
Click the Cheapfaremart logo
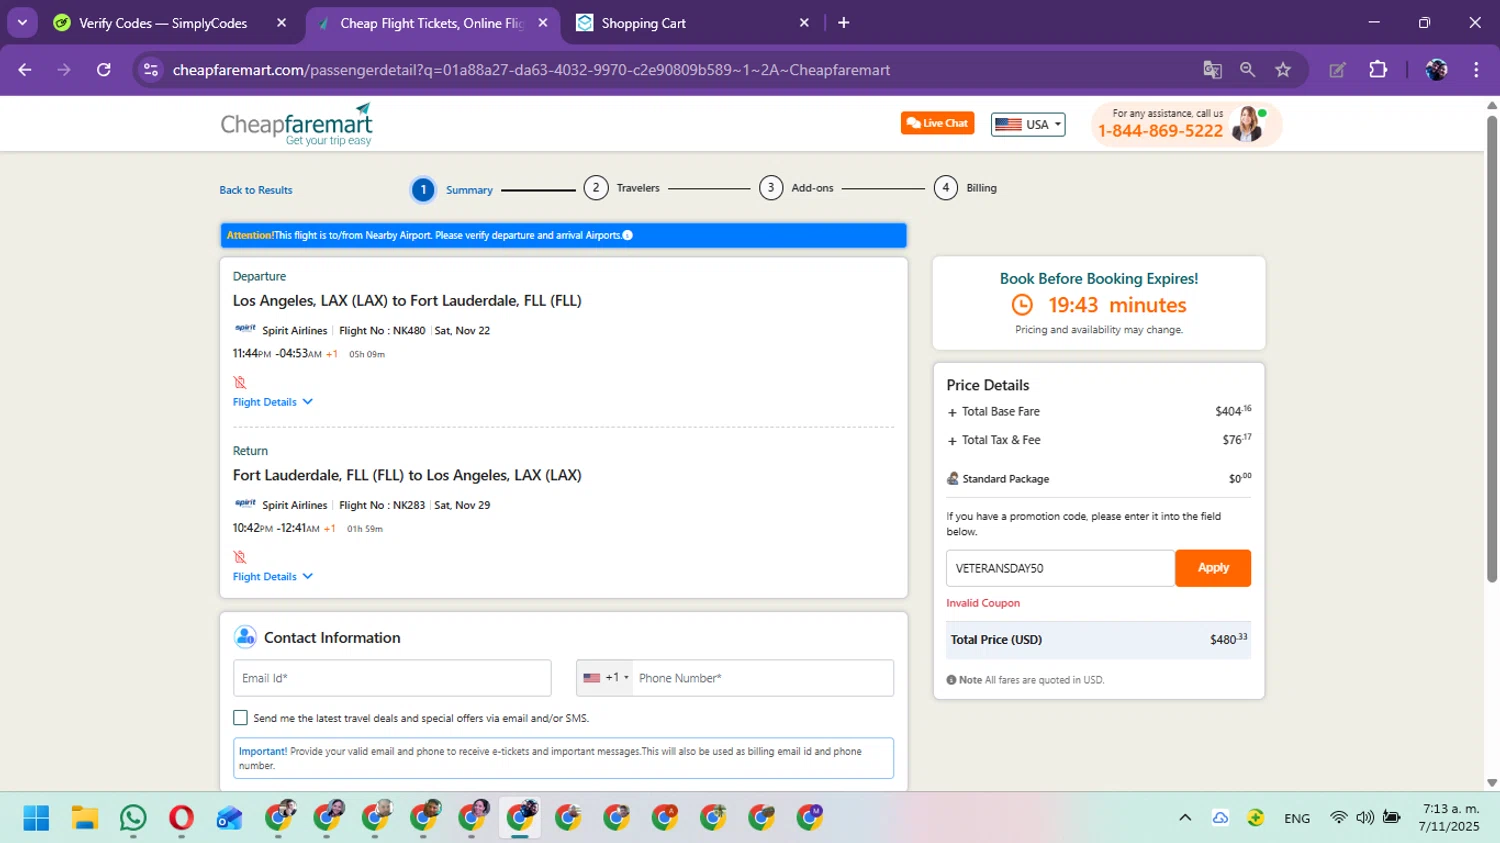click(x=296, y=125)
